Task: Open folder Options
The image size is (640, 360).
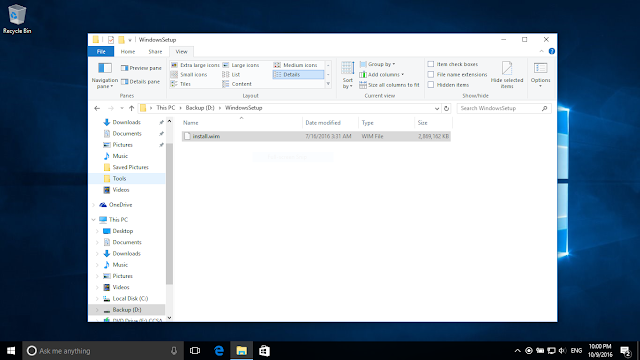Action: coord(540,75)
